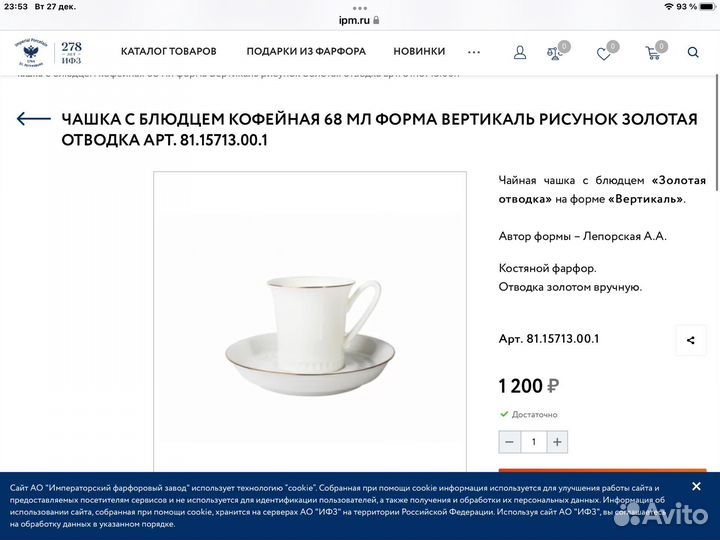Click the cup and saucer product image
The width and height of the screenshot is (720, 540).
(x=310, y=321)
